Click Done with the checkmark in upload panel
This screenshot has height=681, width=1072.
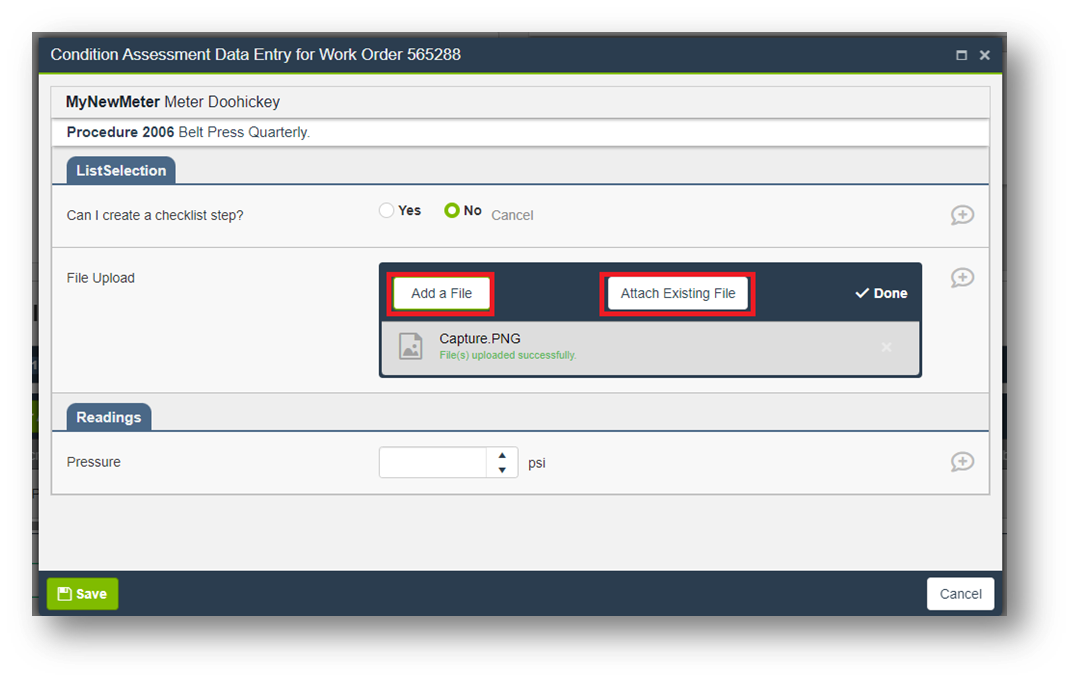click(881, 293)
